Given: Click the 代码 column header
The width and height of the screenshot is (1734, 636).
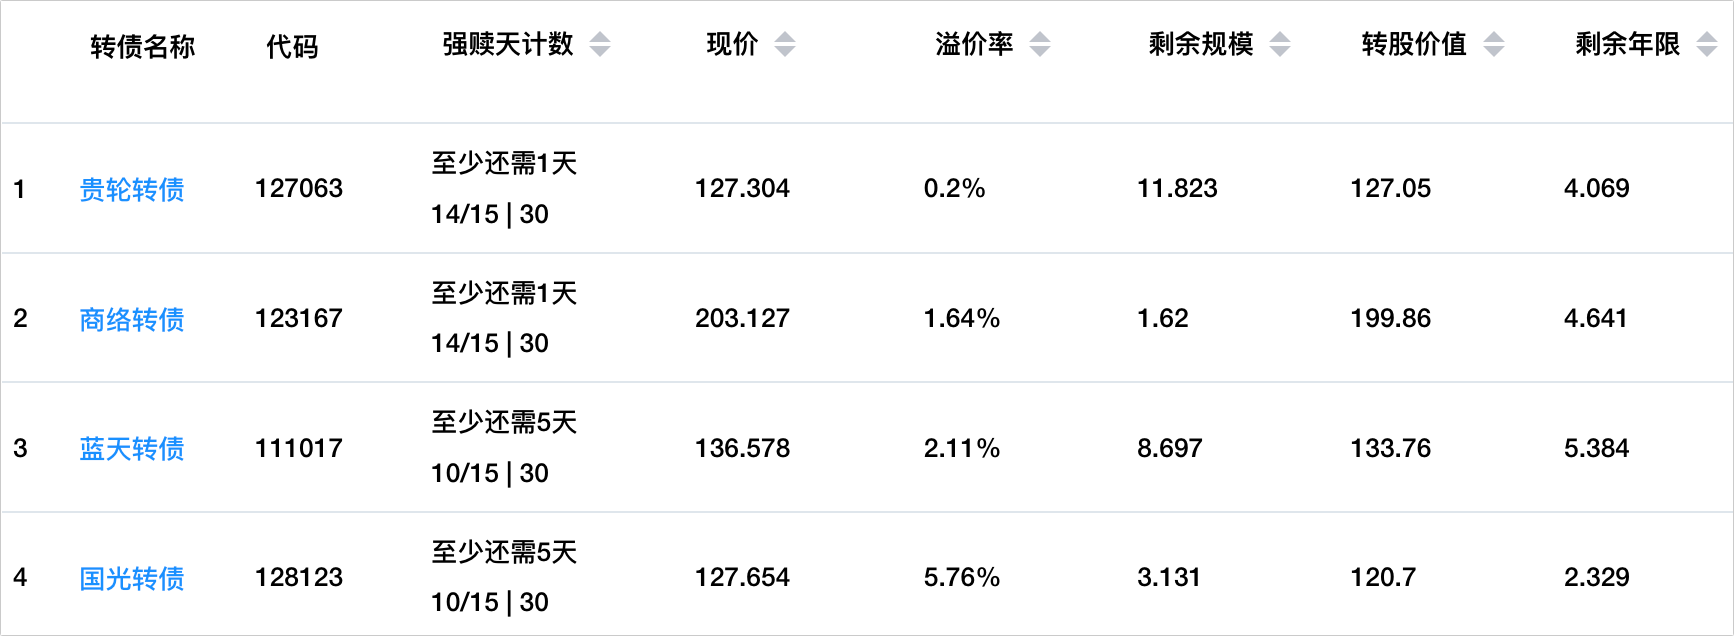Looking at the screenshot, I should pyautogui.click(x=292, y=46).
